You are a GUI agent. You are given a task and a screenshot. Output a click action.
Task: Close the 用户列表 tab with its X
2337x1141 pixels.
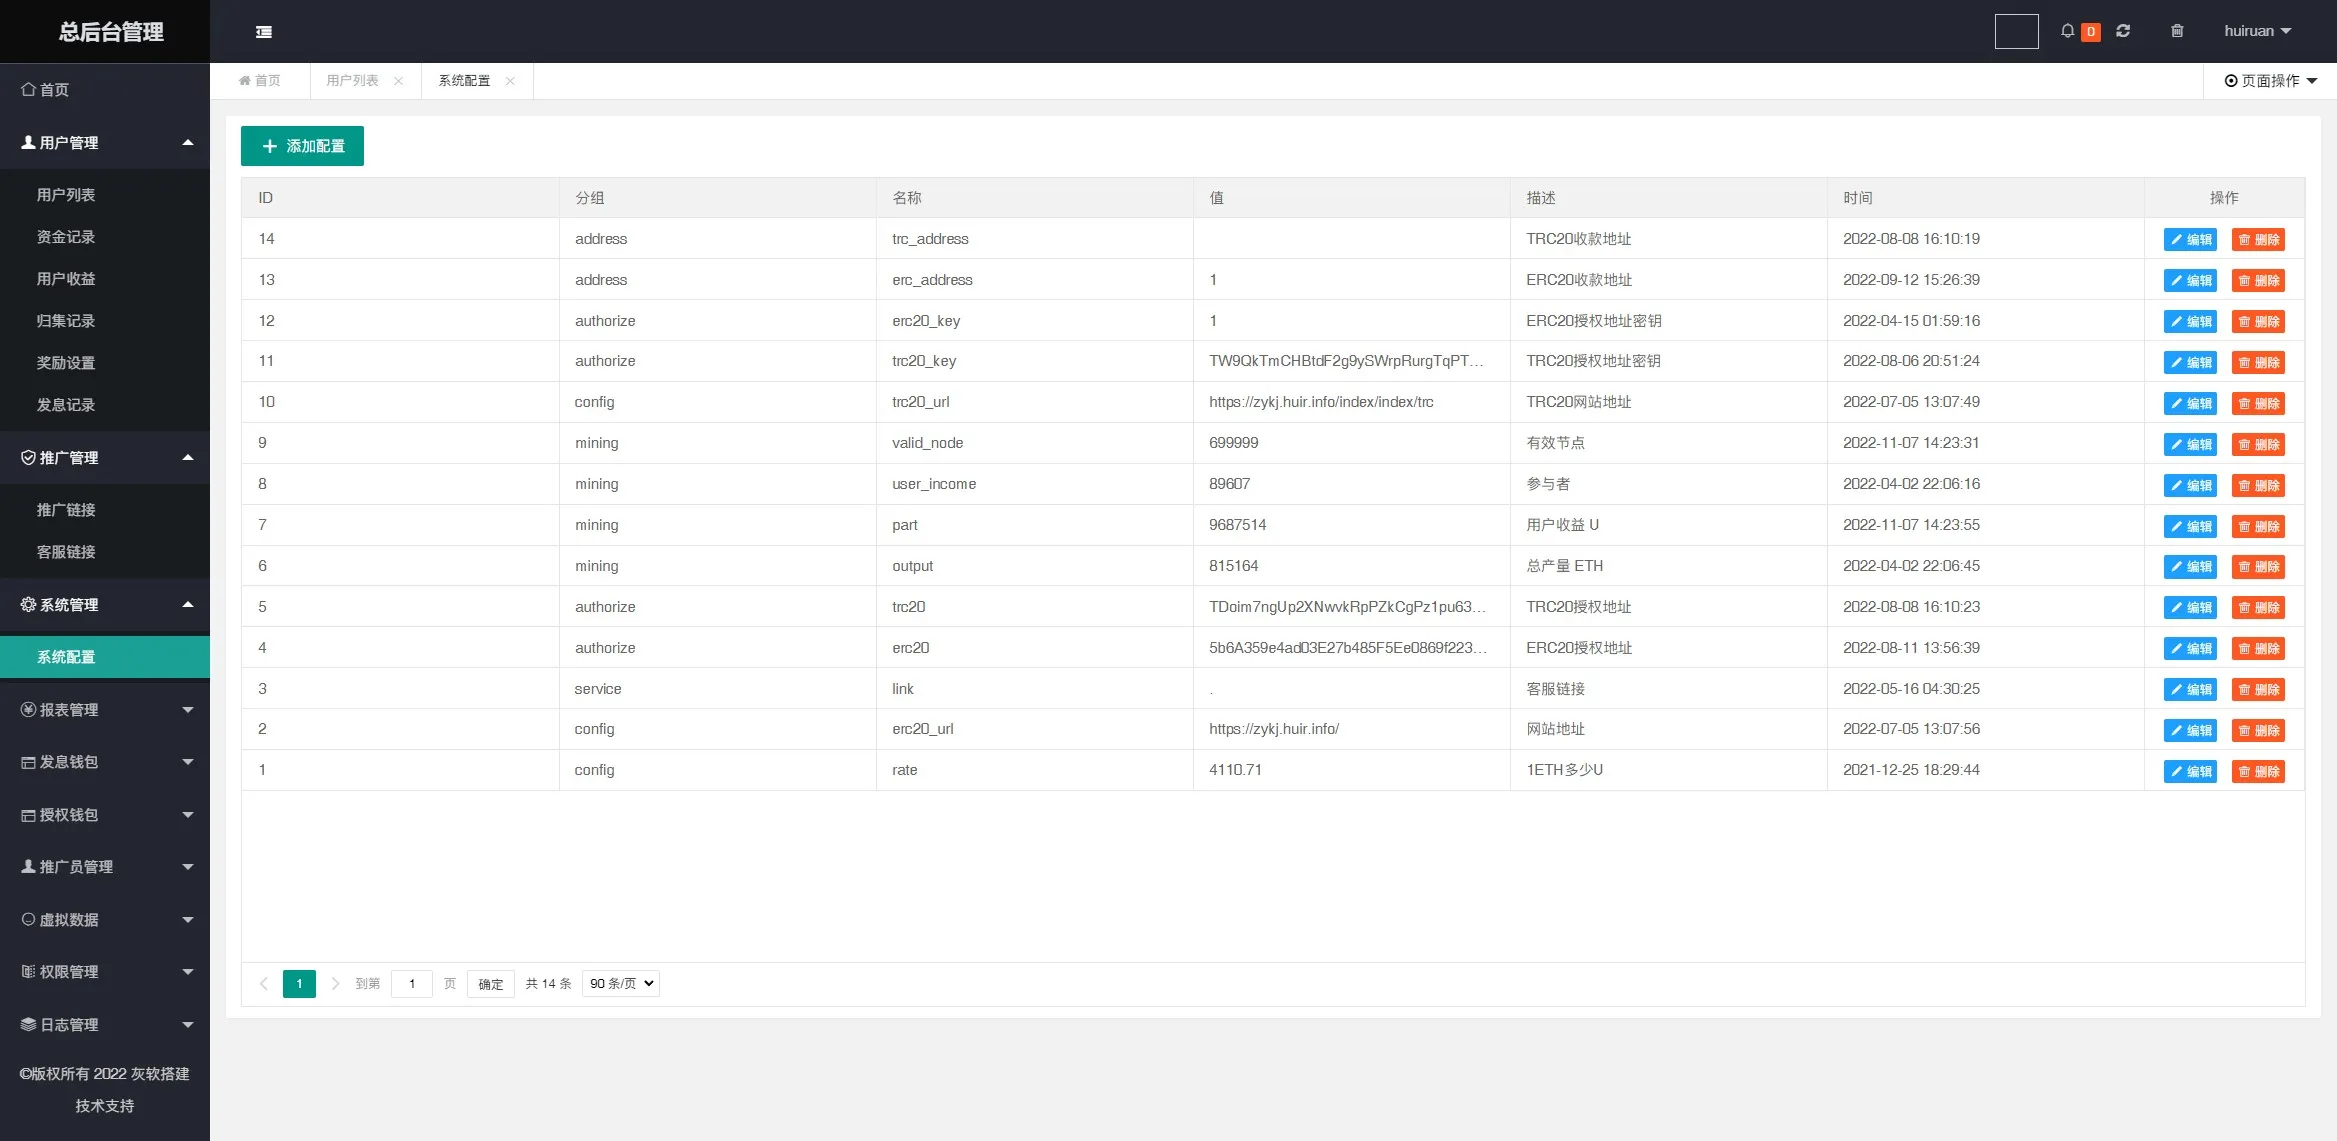399,81
